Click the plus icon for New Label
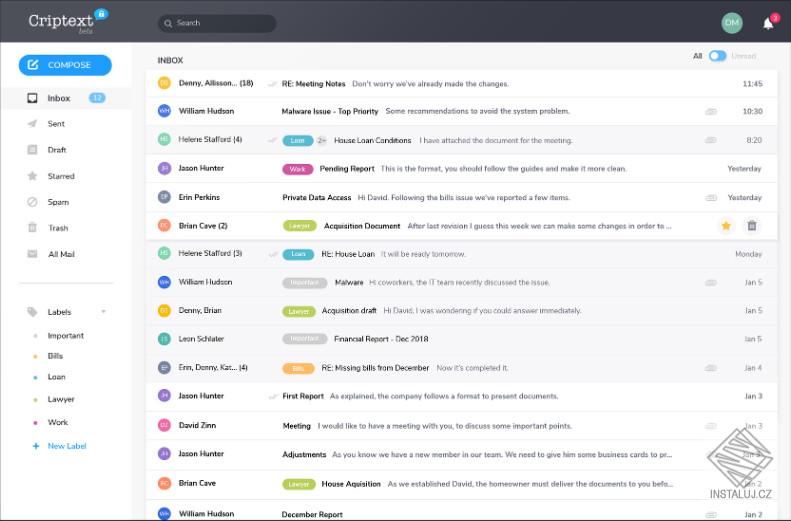This screenshot has height=521, width=791. point(36,446)
